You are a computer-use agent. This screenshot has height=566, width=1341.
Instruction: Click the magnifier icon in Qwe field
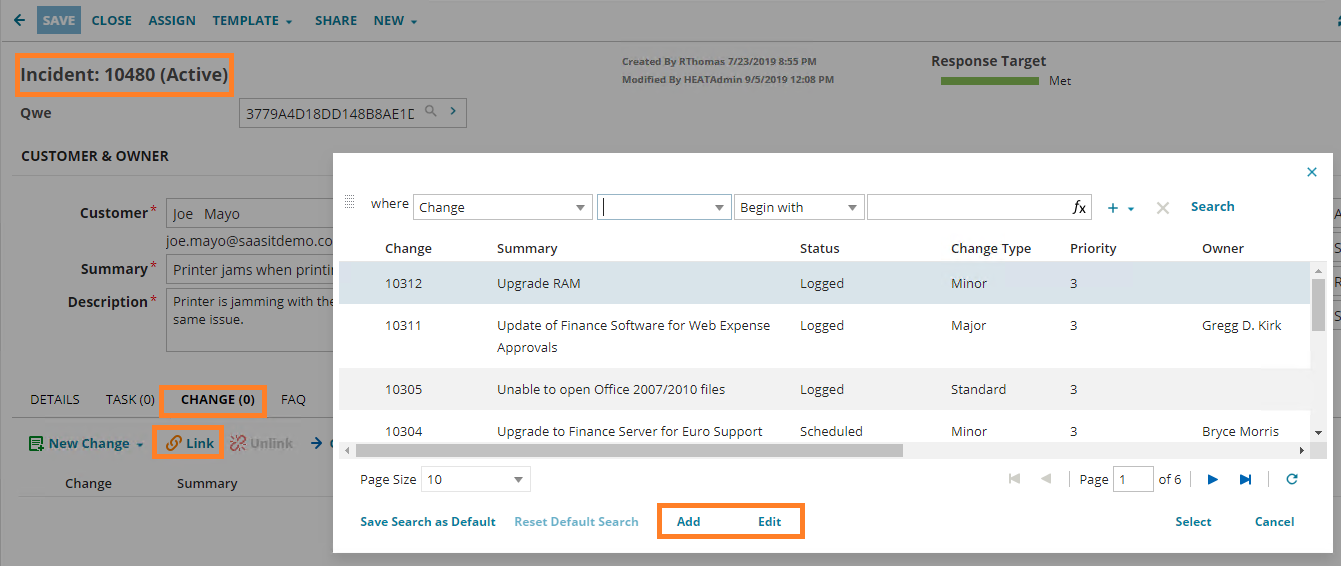(x=431, y=112)
